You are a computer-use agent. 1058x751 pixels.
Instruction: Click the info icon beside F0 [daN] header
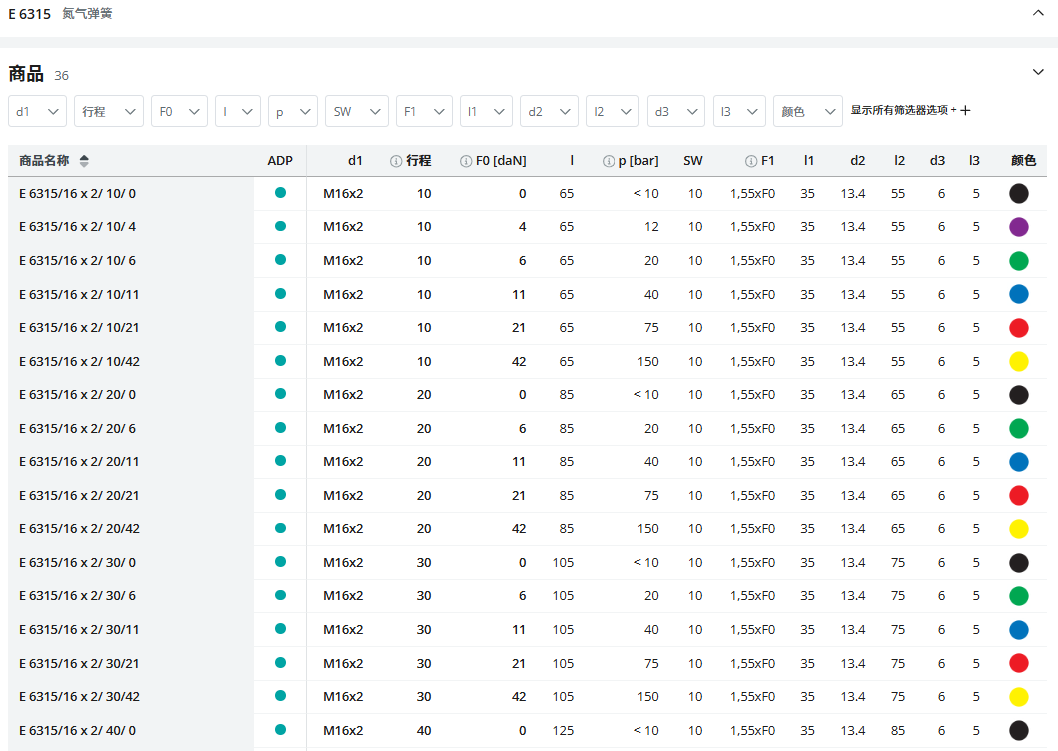(x=466, y=161)
